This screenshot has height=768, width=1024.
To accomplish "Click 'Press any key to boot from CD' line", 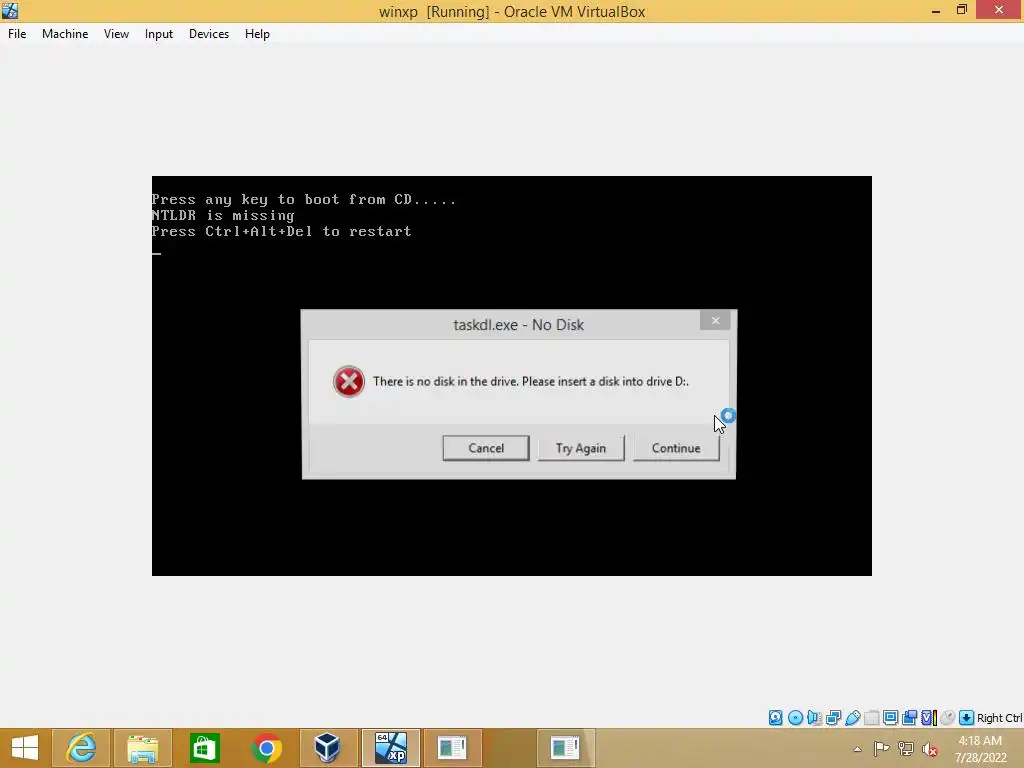I will pos(304,199).
